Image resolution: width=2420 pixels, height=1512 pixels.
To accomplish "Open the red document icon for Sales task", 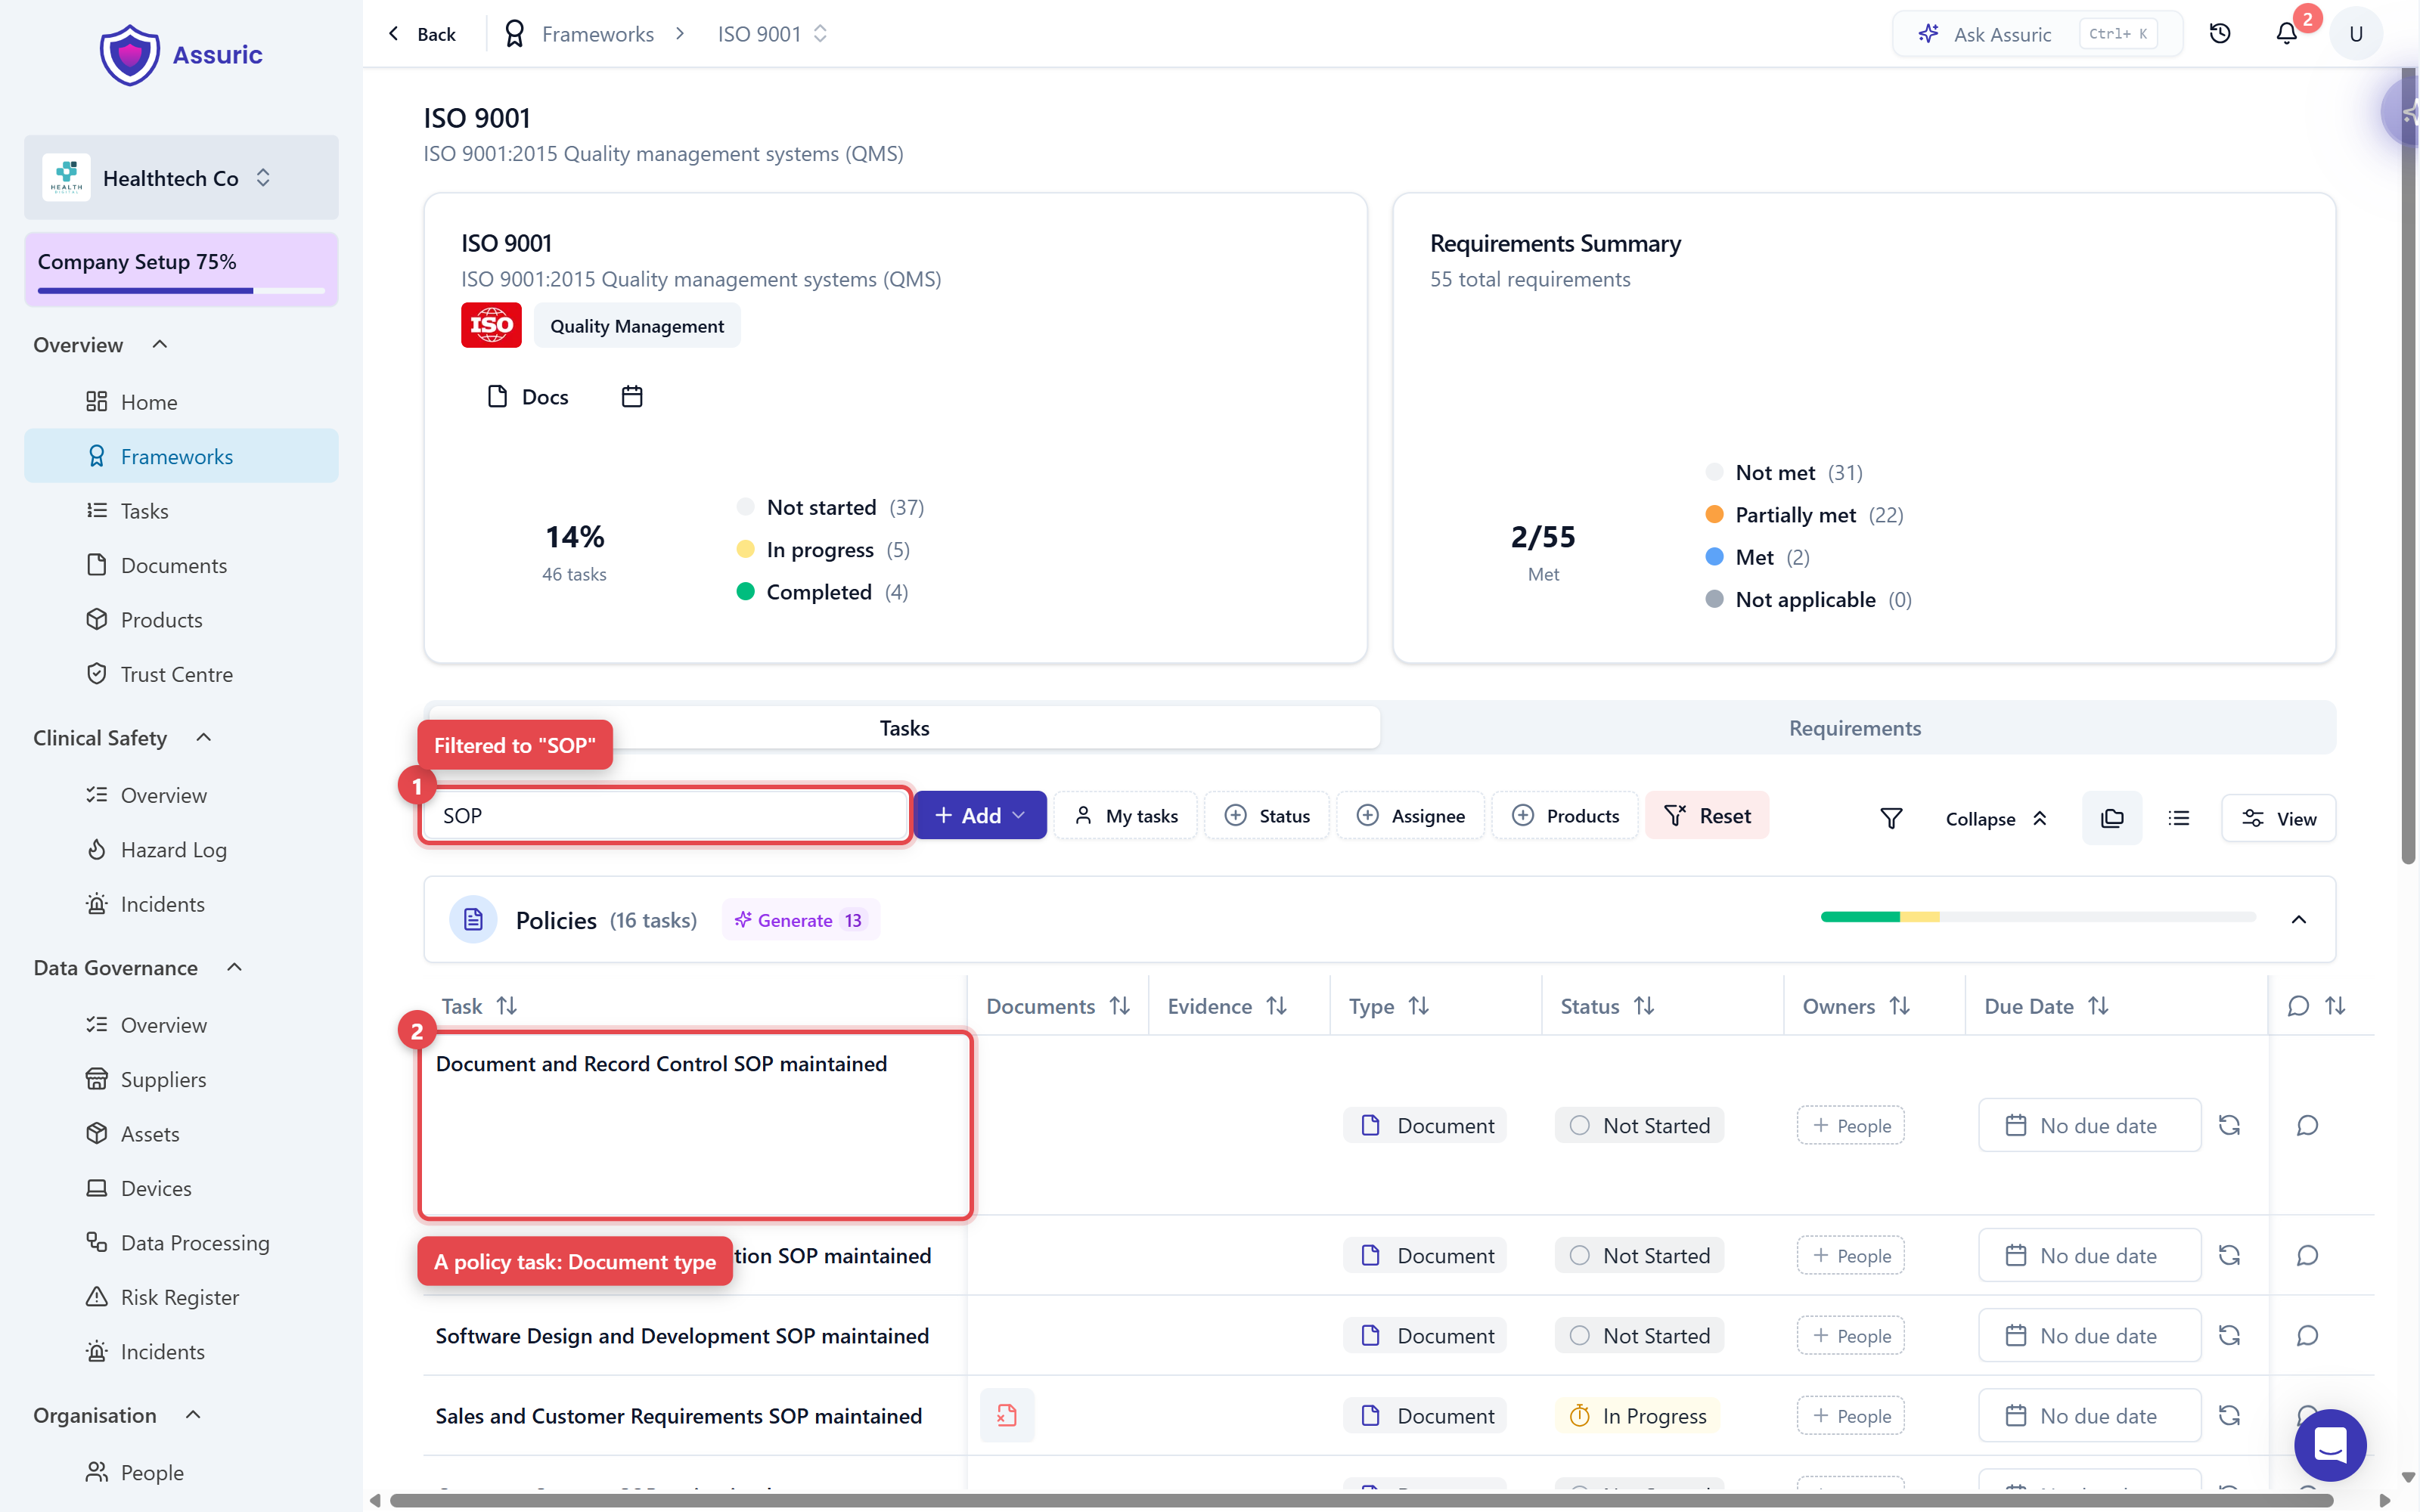I will click(x=1007, y=1415).
